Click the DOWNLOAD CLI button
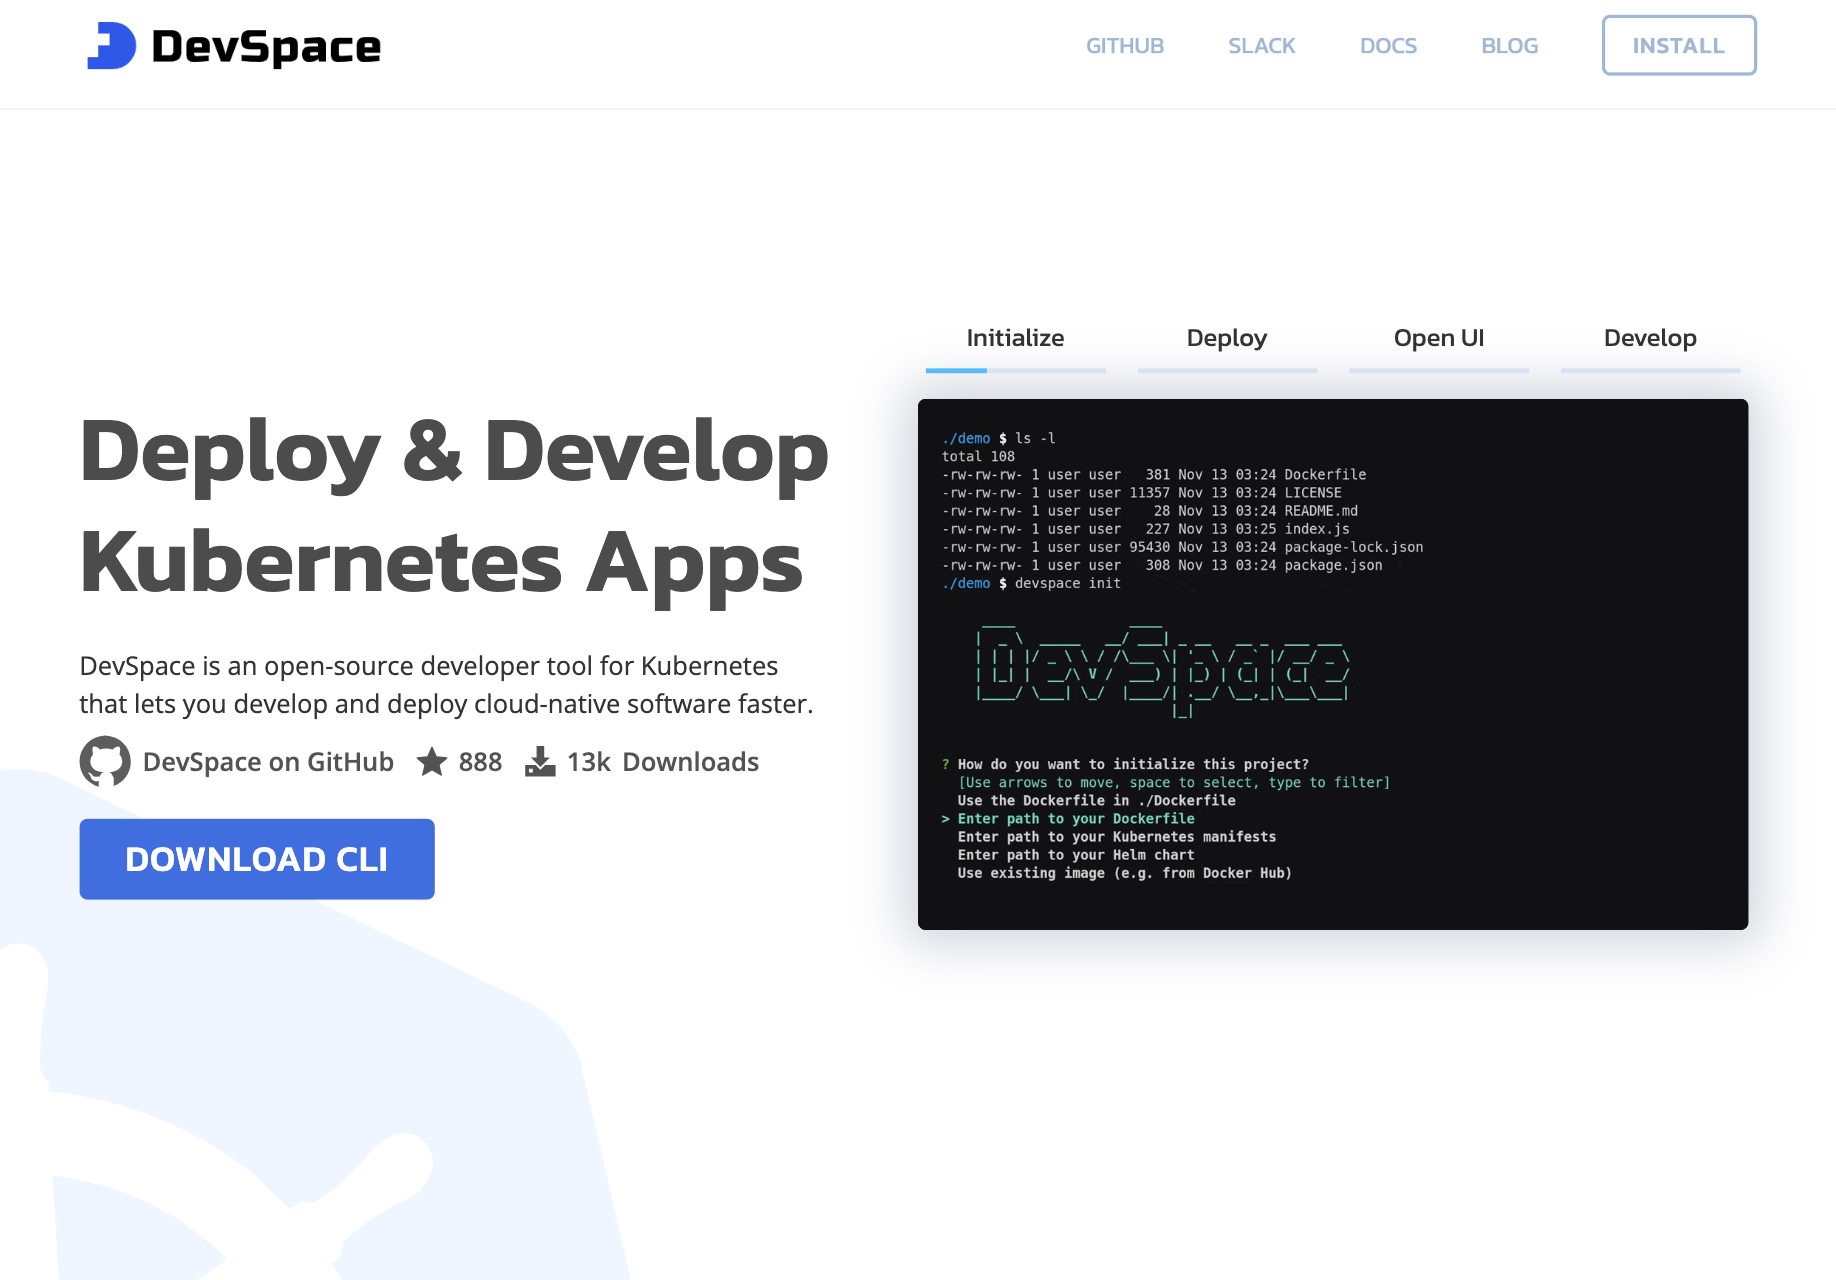 (x=257, y=859)
